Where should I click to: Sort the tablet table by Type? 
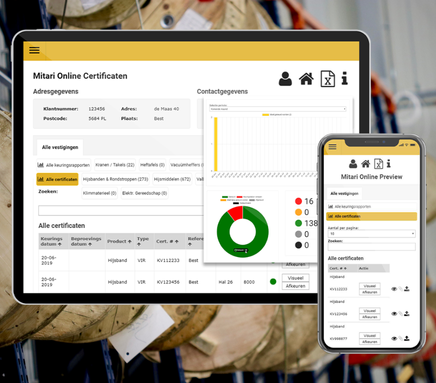click(x=143, y=241)
